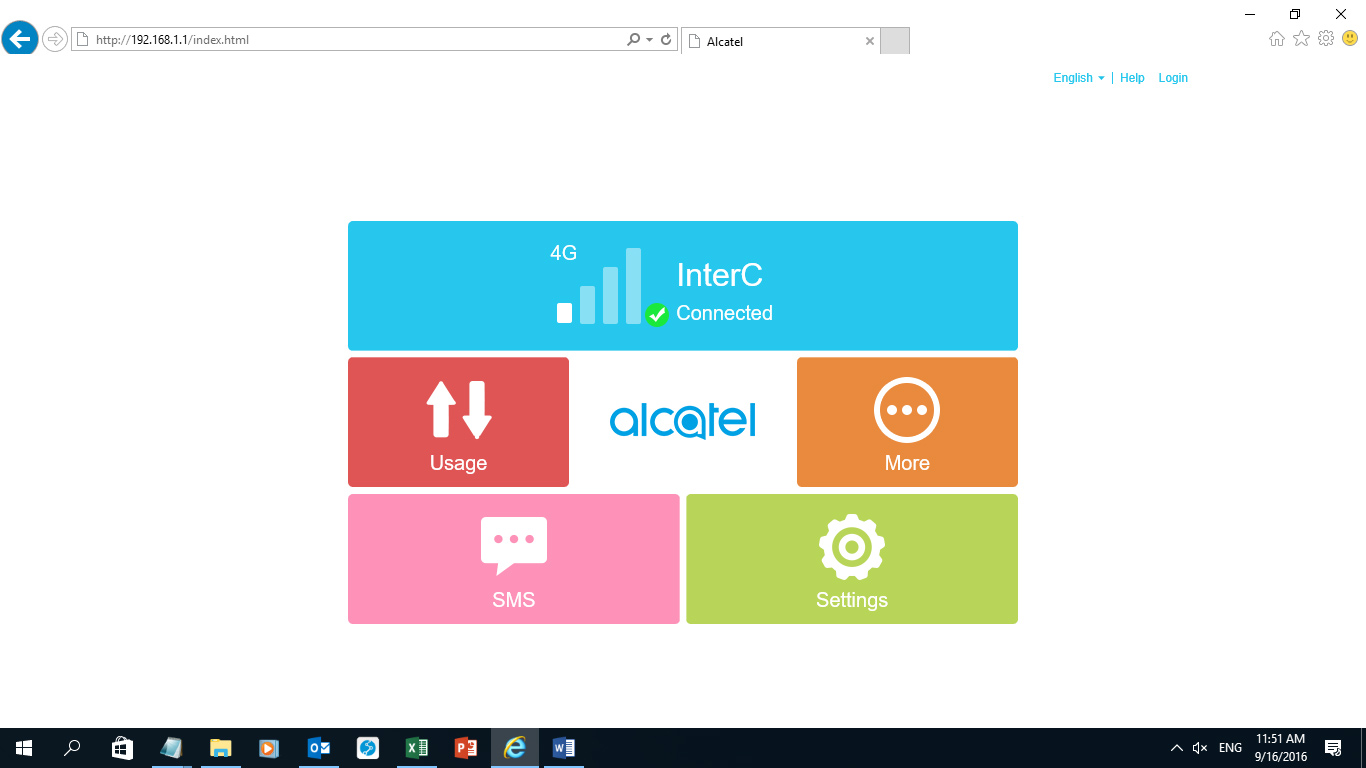Open the More tile
1366x768 pixels.
coord(907,422)
